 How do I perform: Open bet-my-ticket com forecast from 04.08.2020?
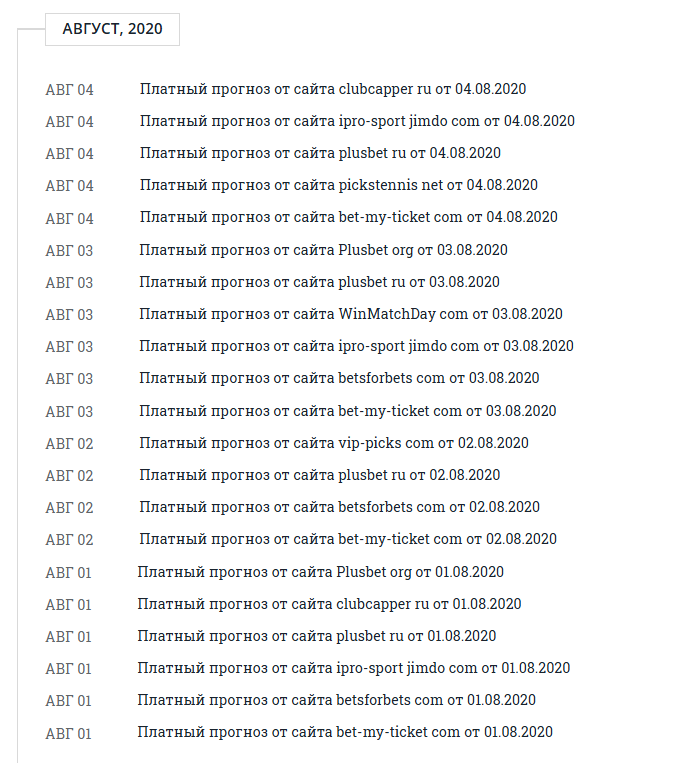pos(349,217)
